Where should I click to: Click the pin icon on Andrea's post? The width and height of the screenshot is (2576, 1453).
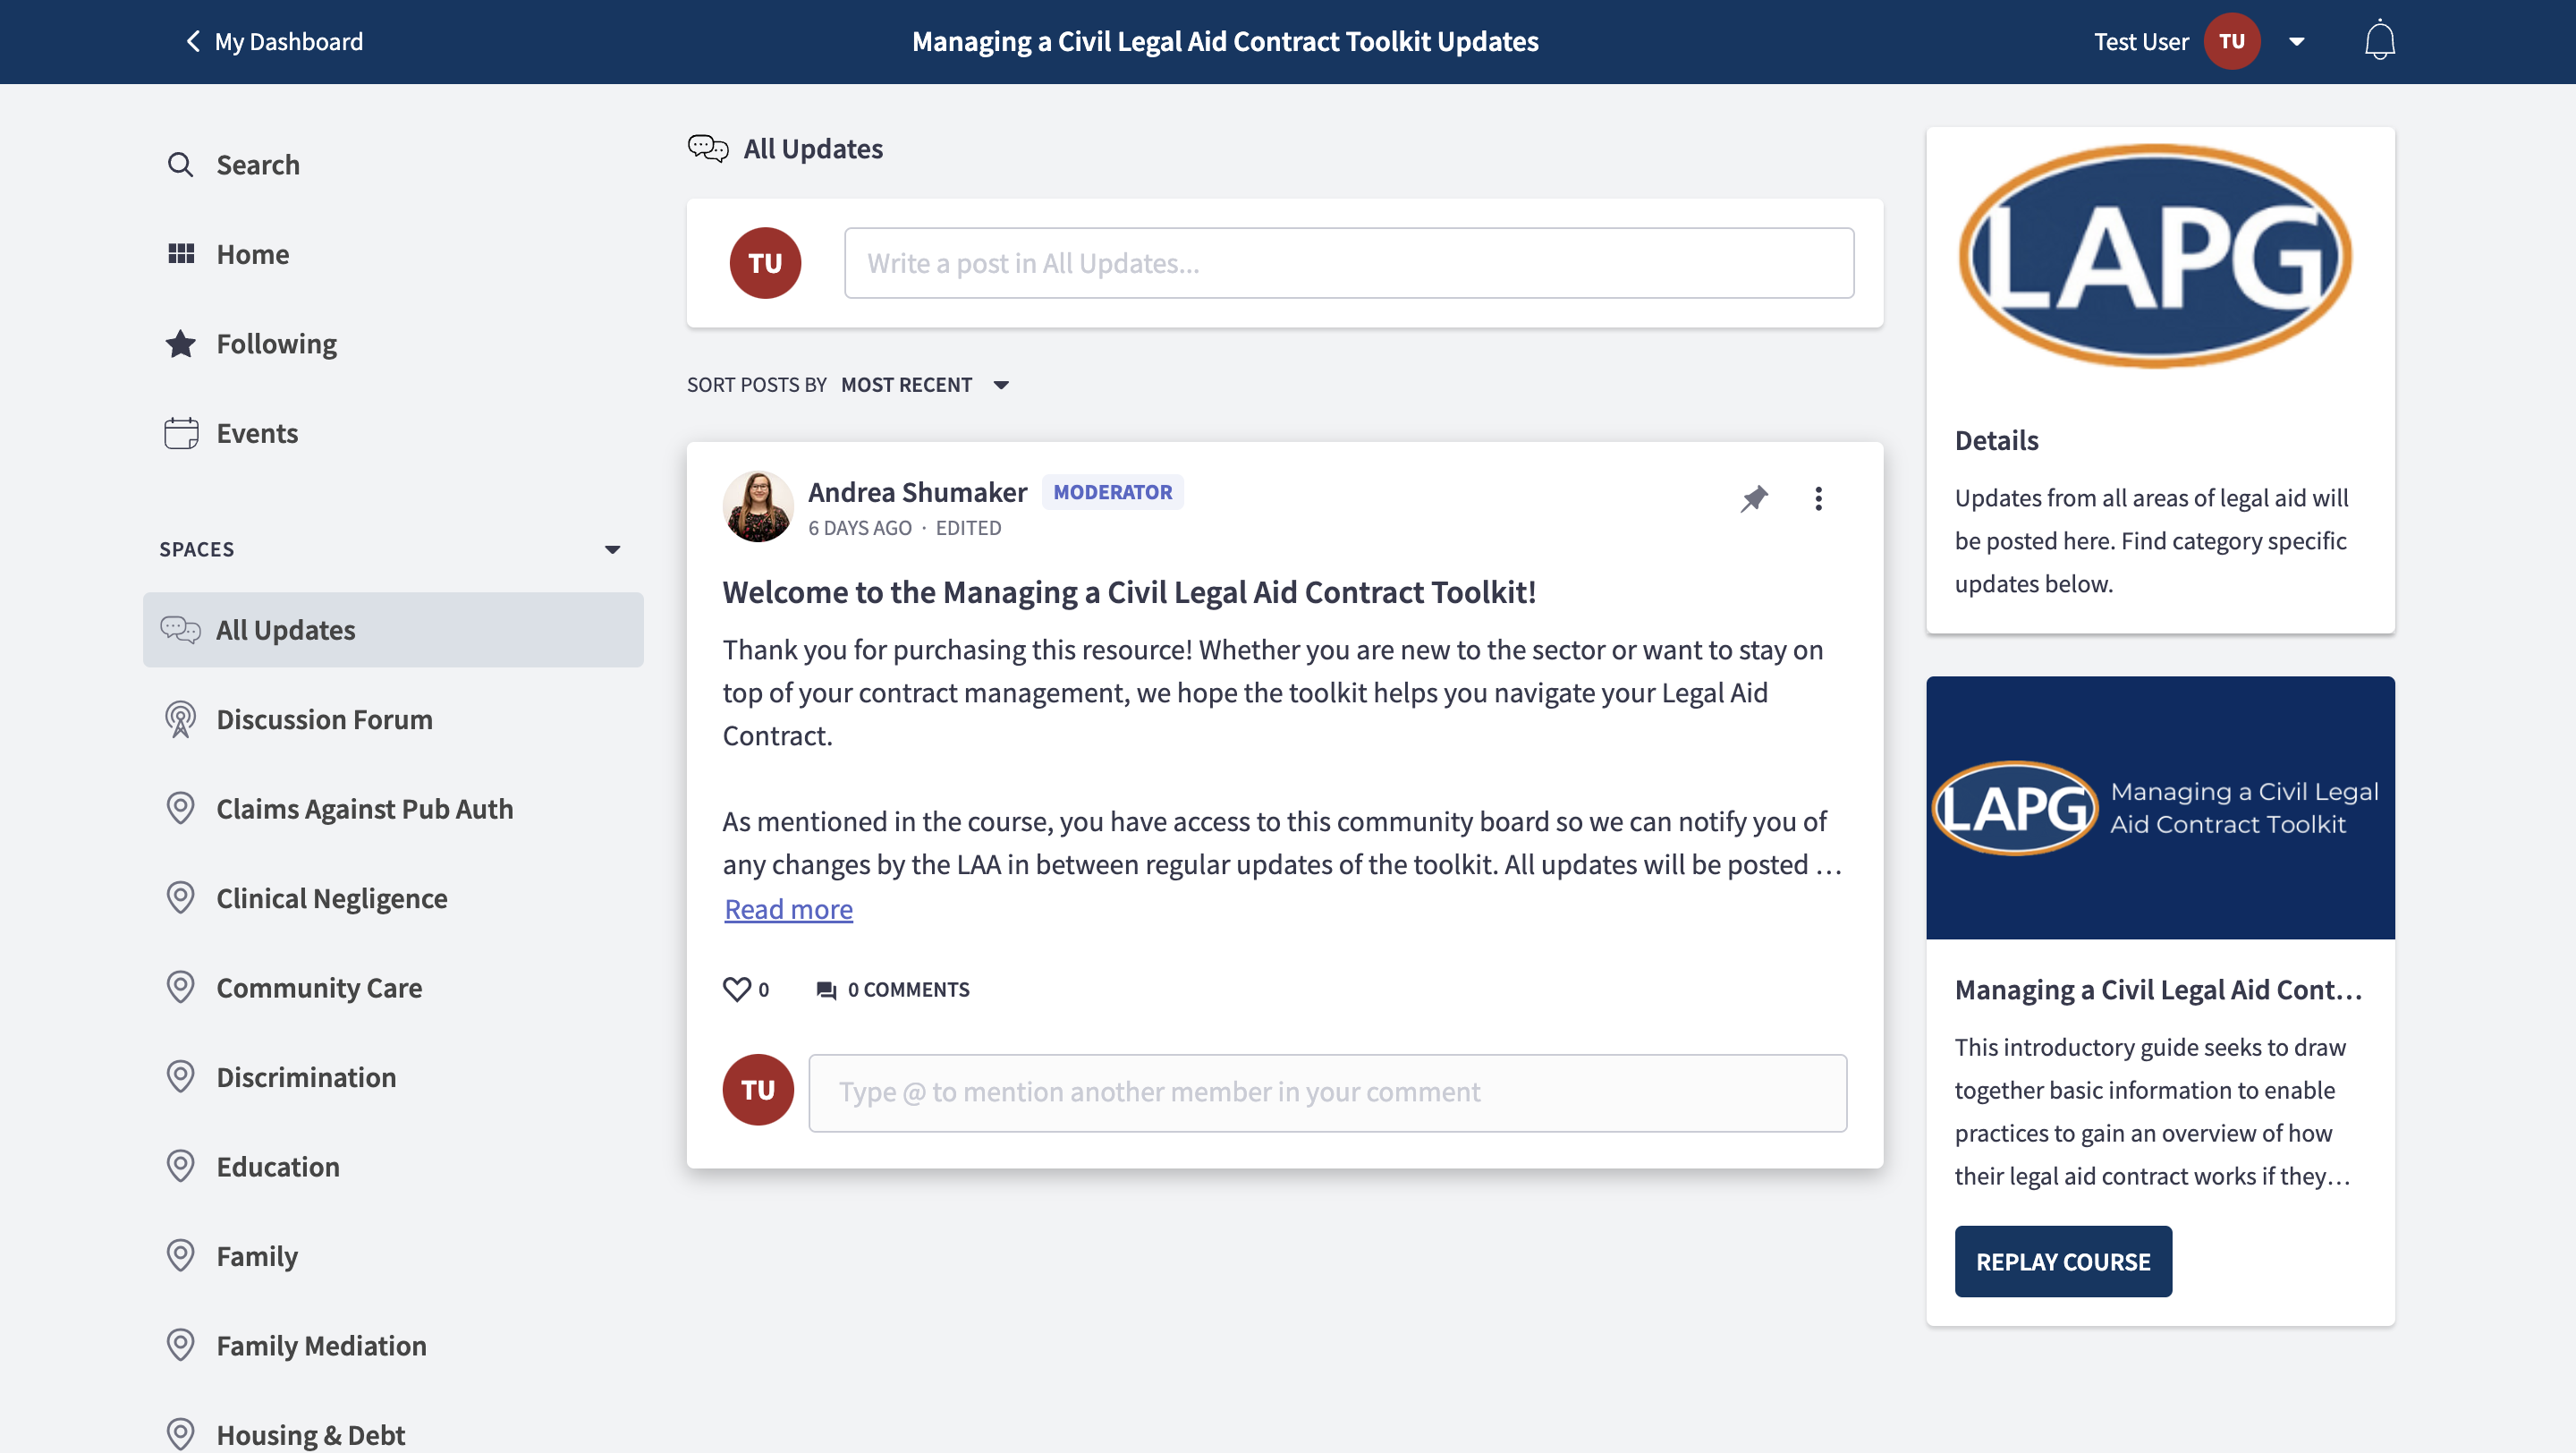[1754, 498]
